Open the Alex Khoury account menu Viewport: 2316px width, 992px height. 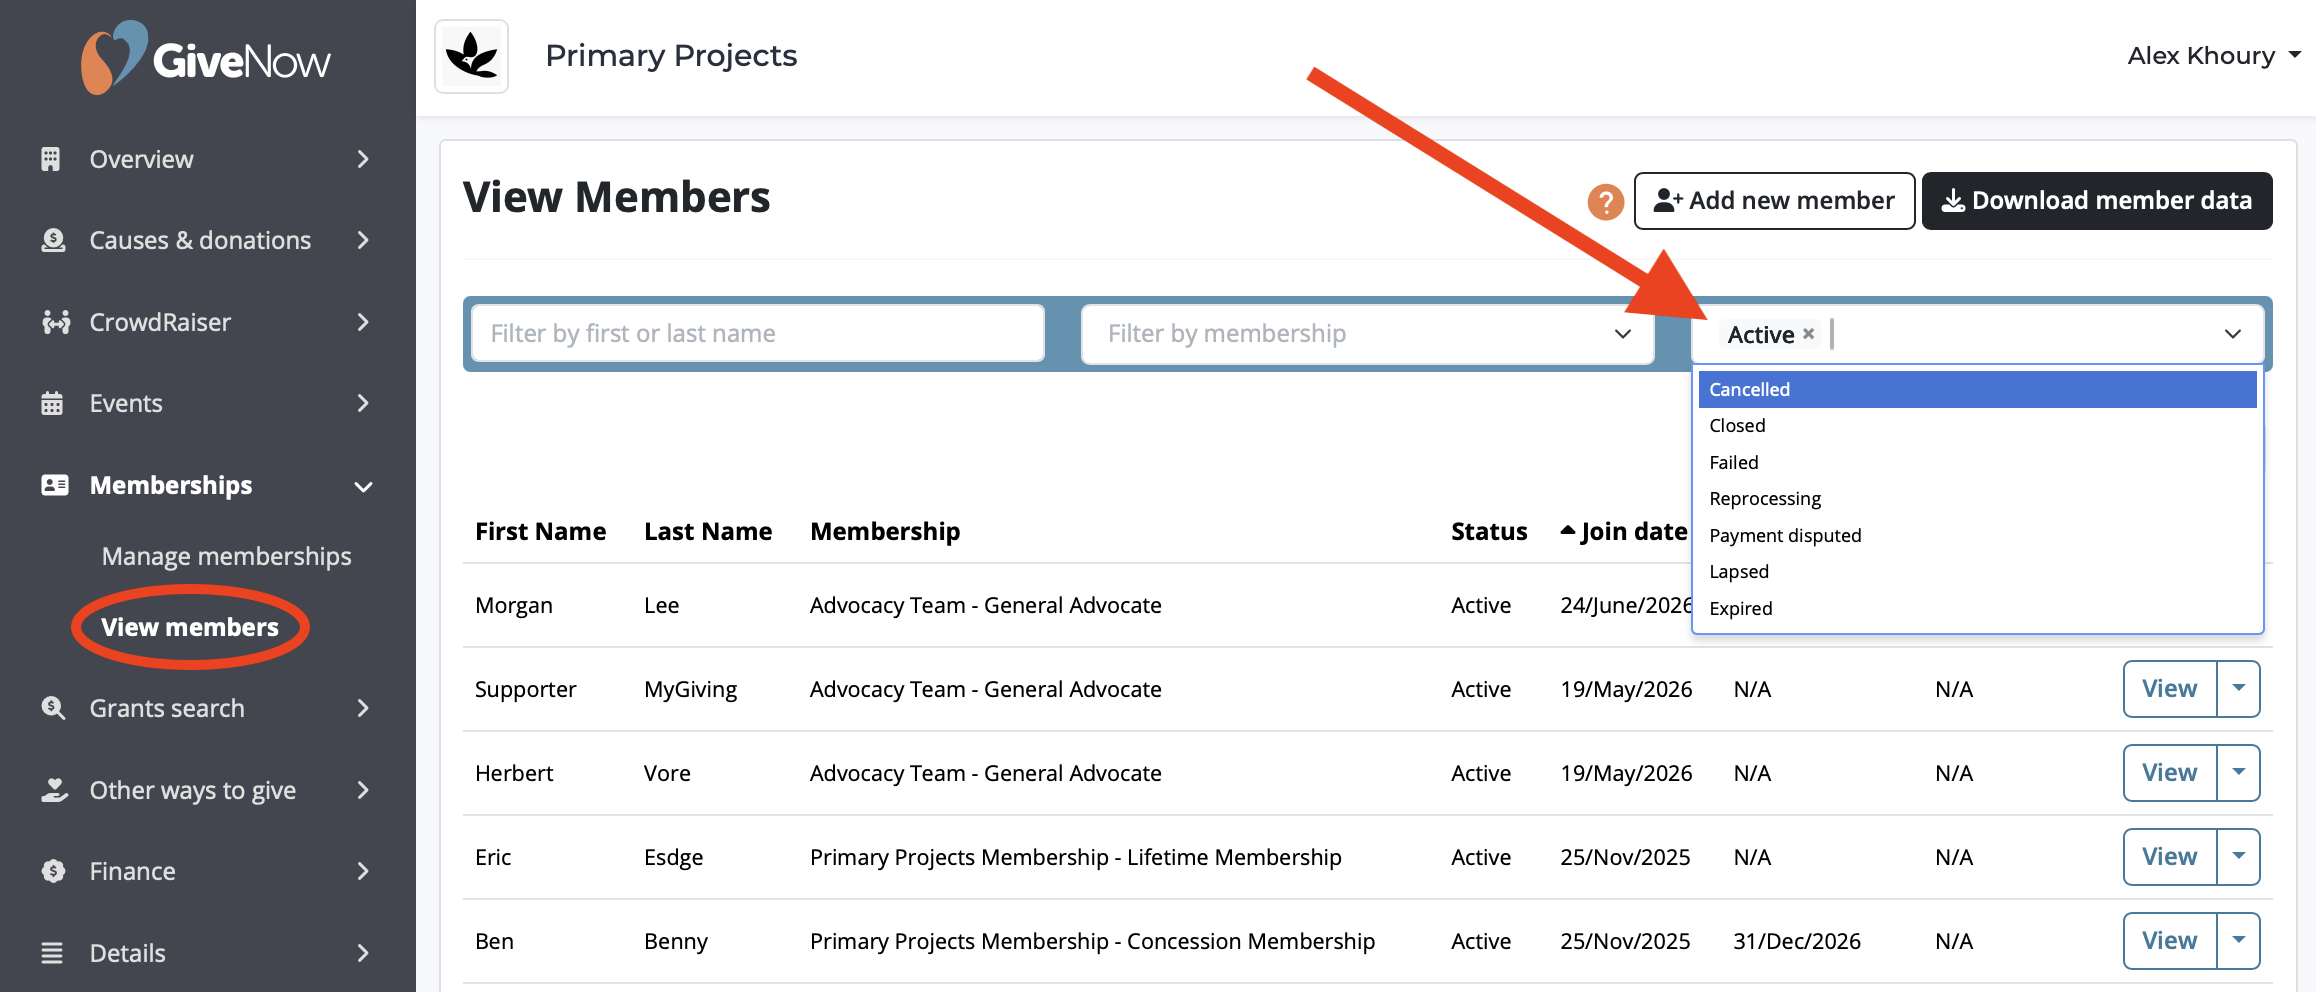coord(2213,56)
